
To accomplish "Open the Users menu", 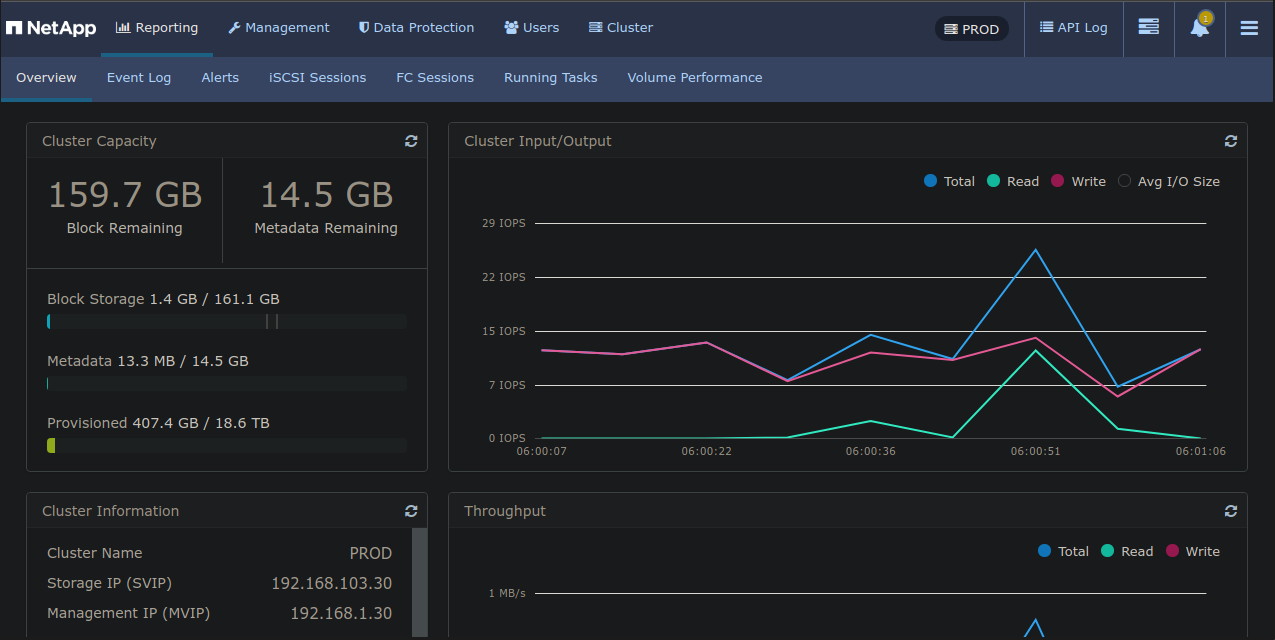I will coord(531,28).
